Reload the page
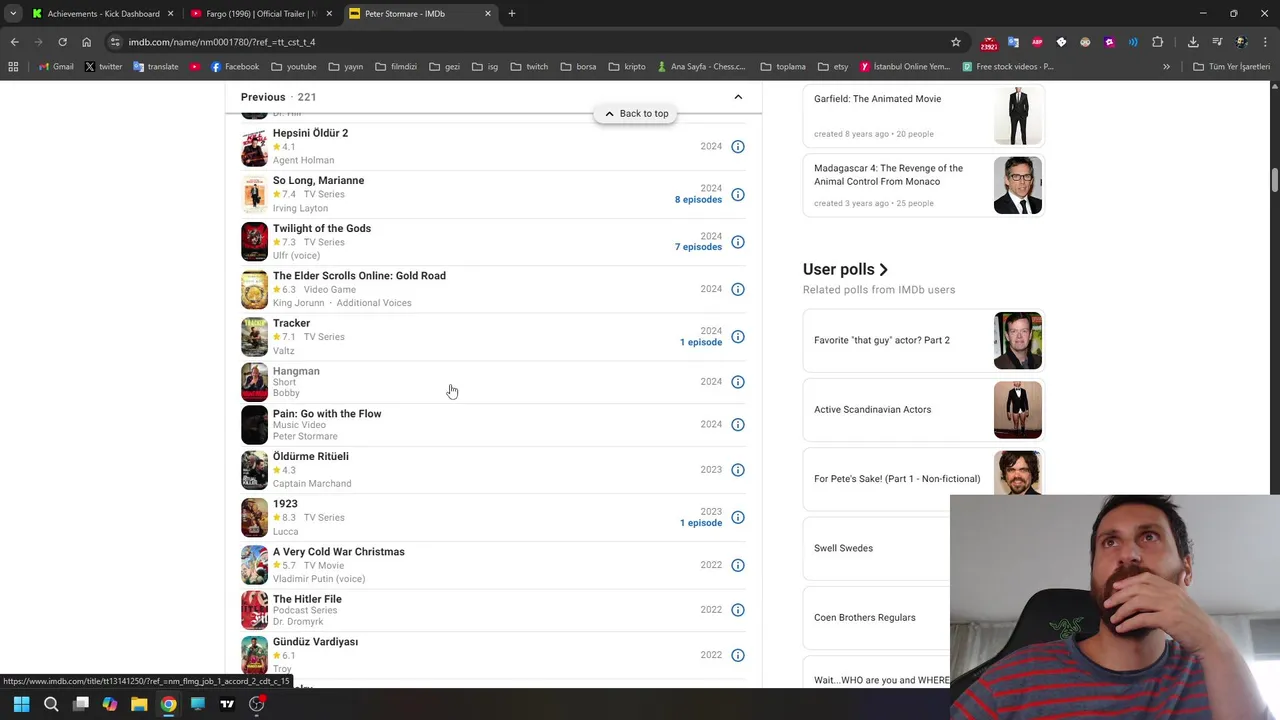 click(x=62, y=42)
